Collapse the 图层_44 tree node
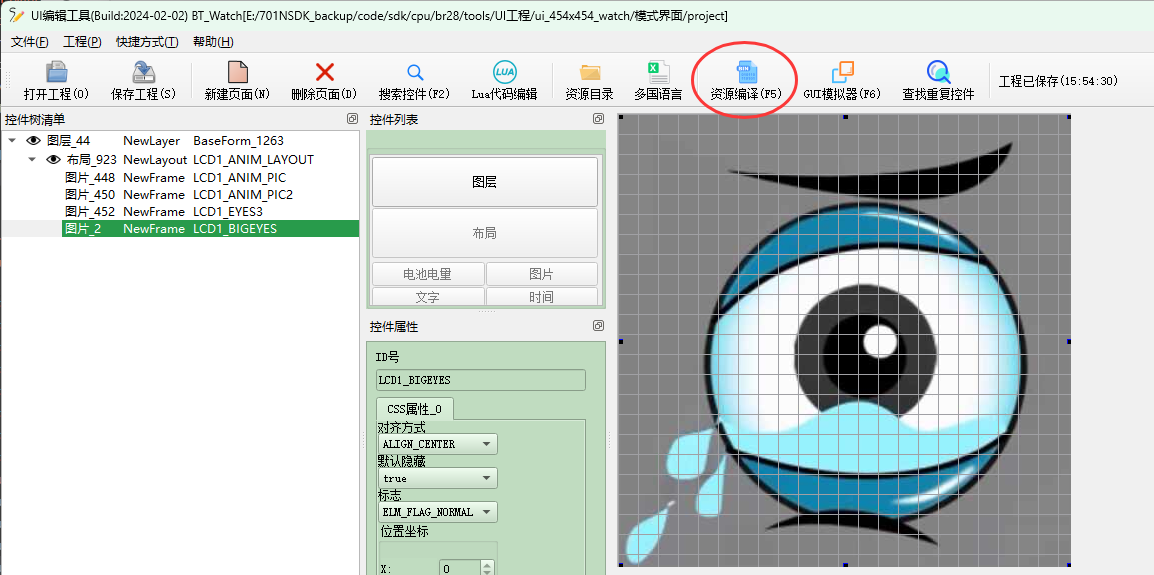 pos(13,141)
